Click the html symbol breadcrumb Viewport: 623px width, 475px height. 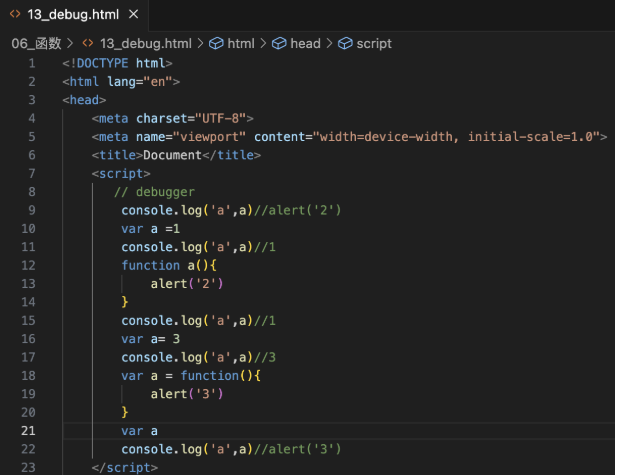pos(241,43)
